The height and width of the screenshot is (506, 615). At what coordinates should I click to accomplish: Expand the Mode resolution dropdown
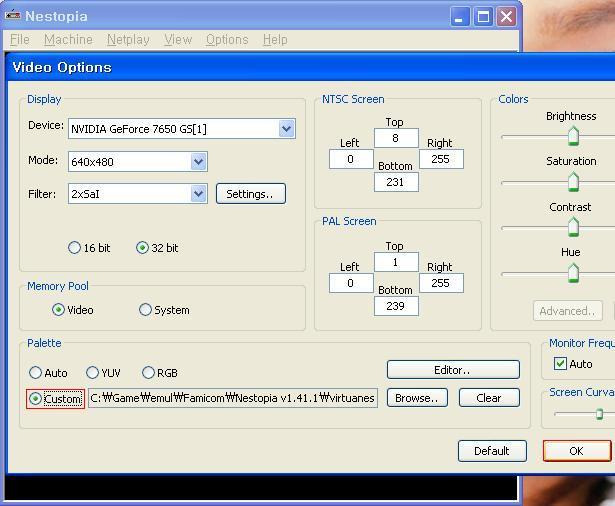pos(198,162)
